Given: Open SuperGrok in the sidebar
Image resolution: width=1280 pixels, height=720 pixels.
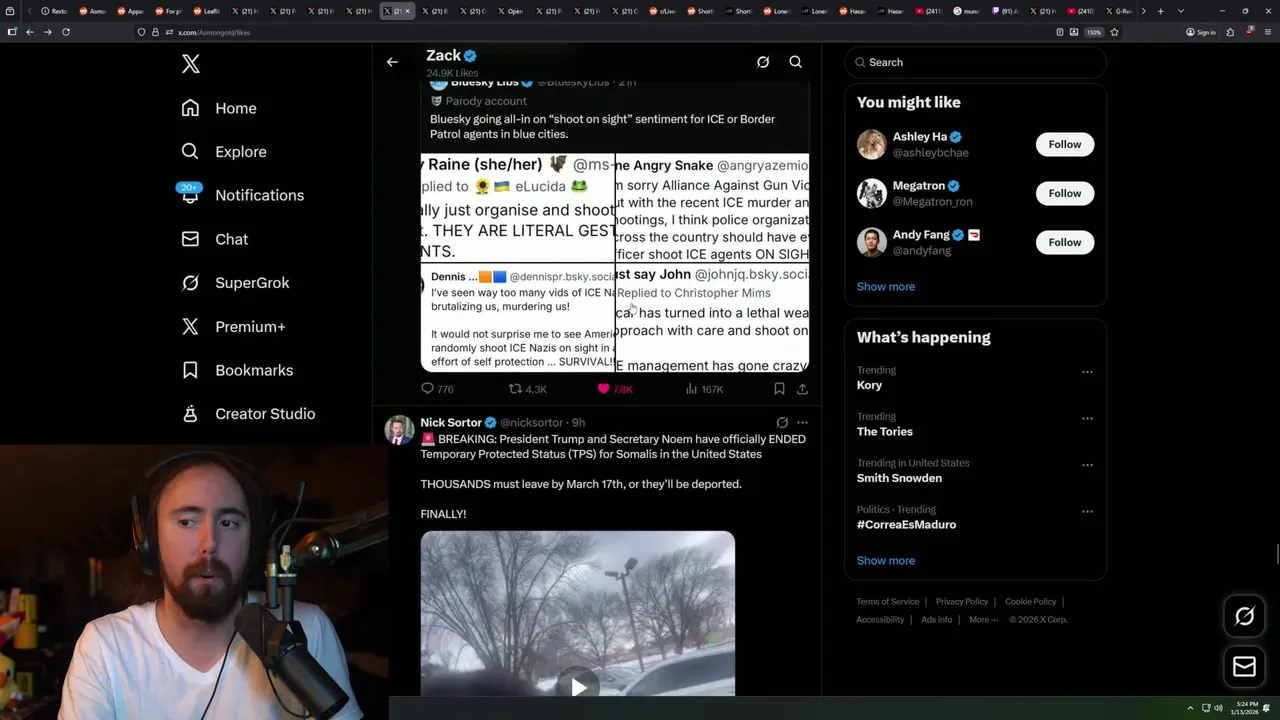Looking at the screenshot, I should (x=235, y=283).
